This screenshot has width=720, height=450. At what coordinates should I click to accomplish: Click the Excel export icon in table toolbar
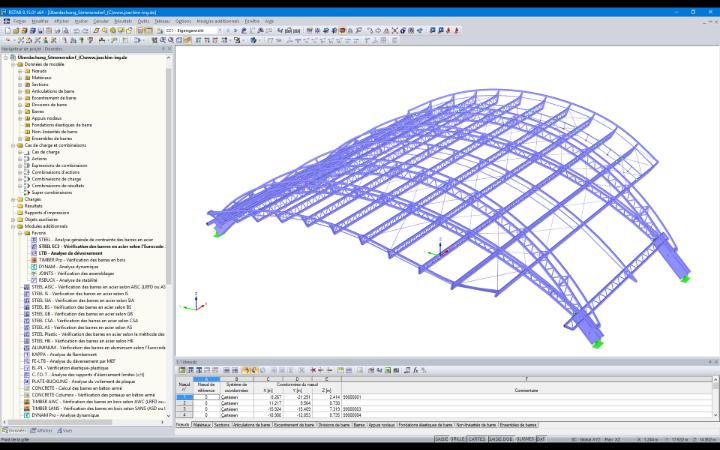point(388,370)
